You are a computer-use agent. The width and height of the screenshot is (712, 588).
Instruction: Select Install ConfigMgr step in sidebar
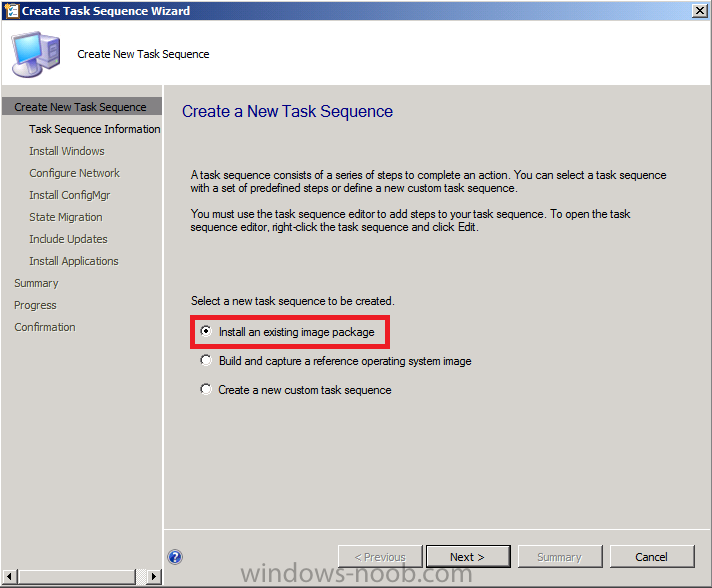(x=69, y=195)
